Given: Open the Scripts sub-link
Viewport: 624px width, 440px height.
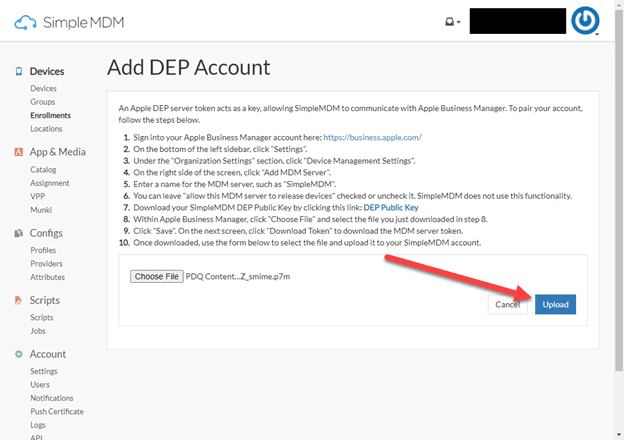Looking at the screenshot, I should coord(41,317).
